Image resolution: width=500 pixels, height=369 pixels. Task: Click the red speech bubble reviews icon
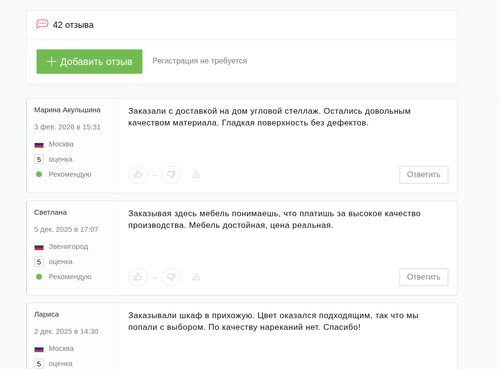(42, 24)
